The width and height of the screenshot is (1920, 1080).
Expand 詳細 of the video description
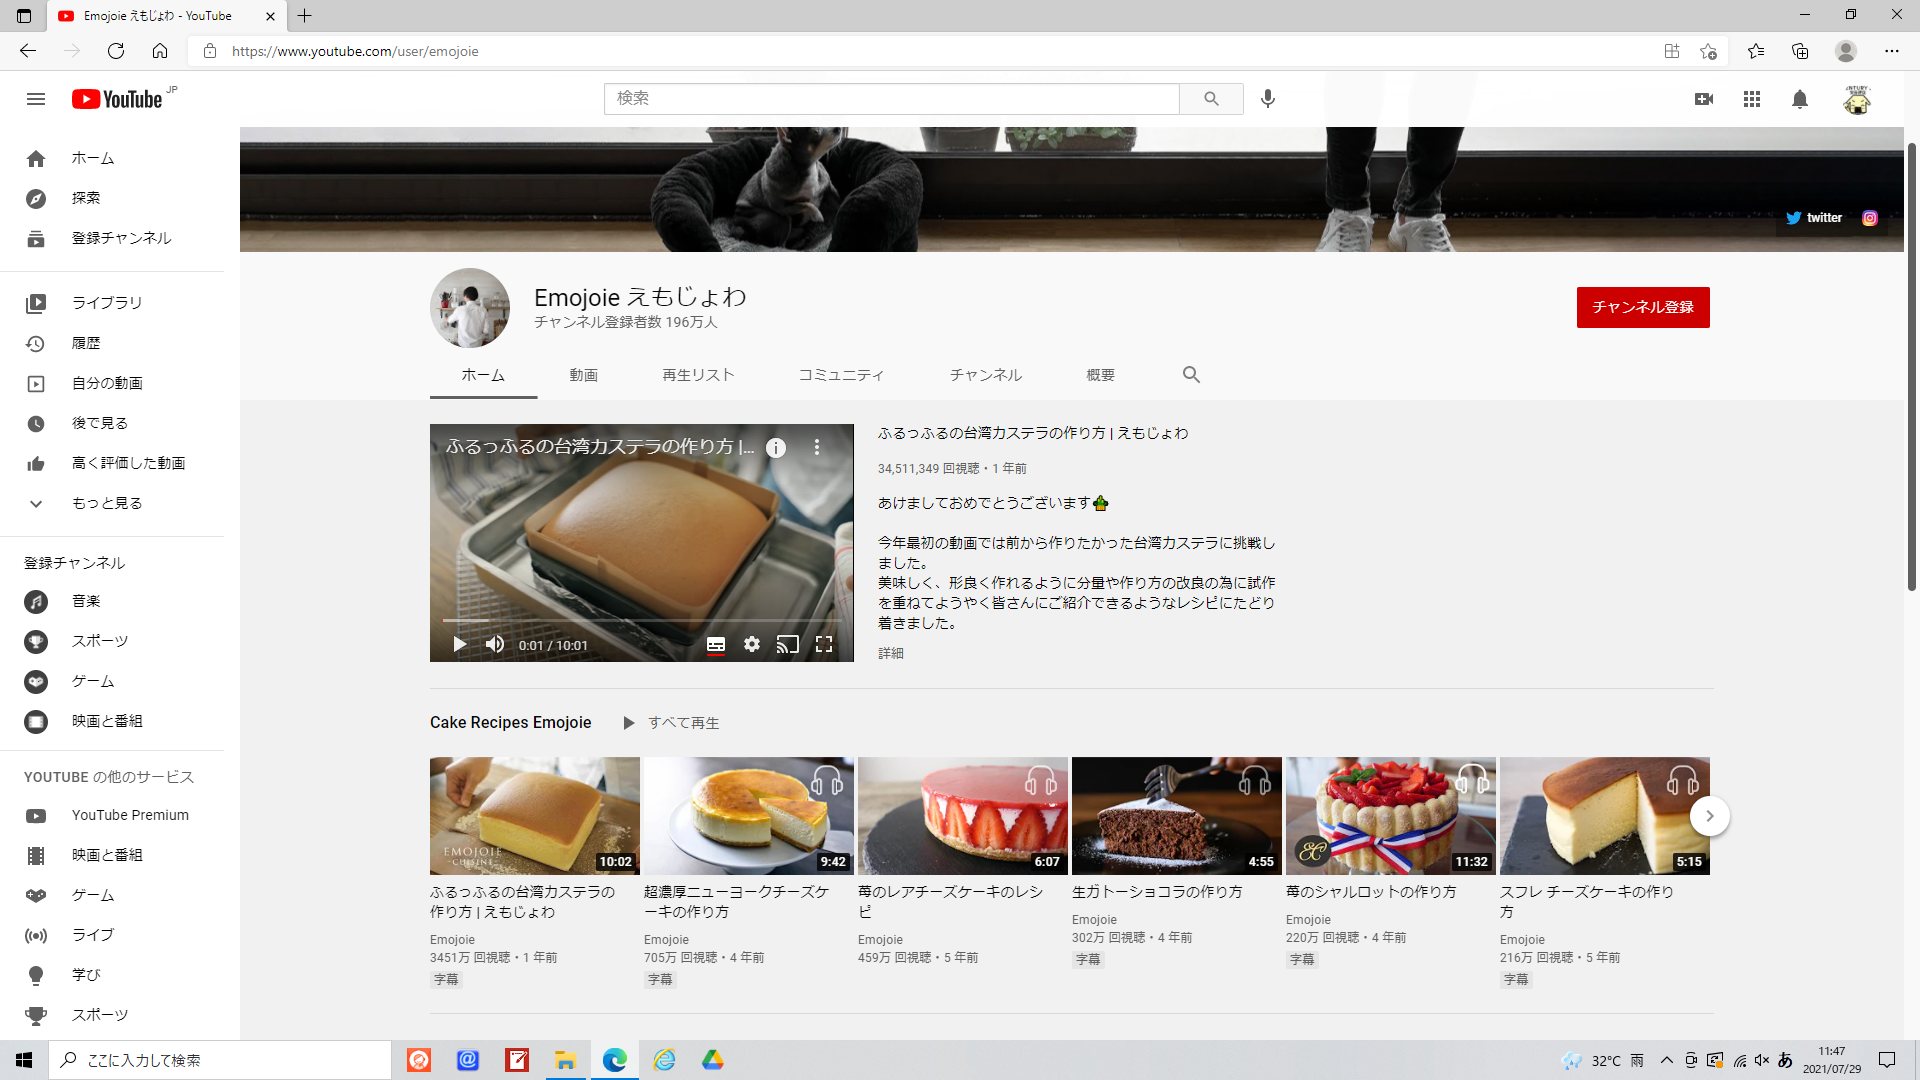[891, 653]
